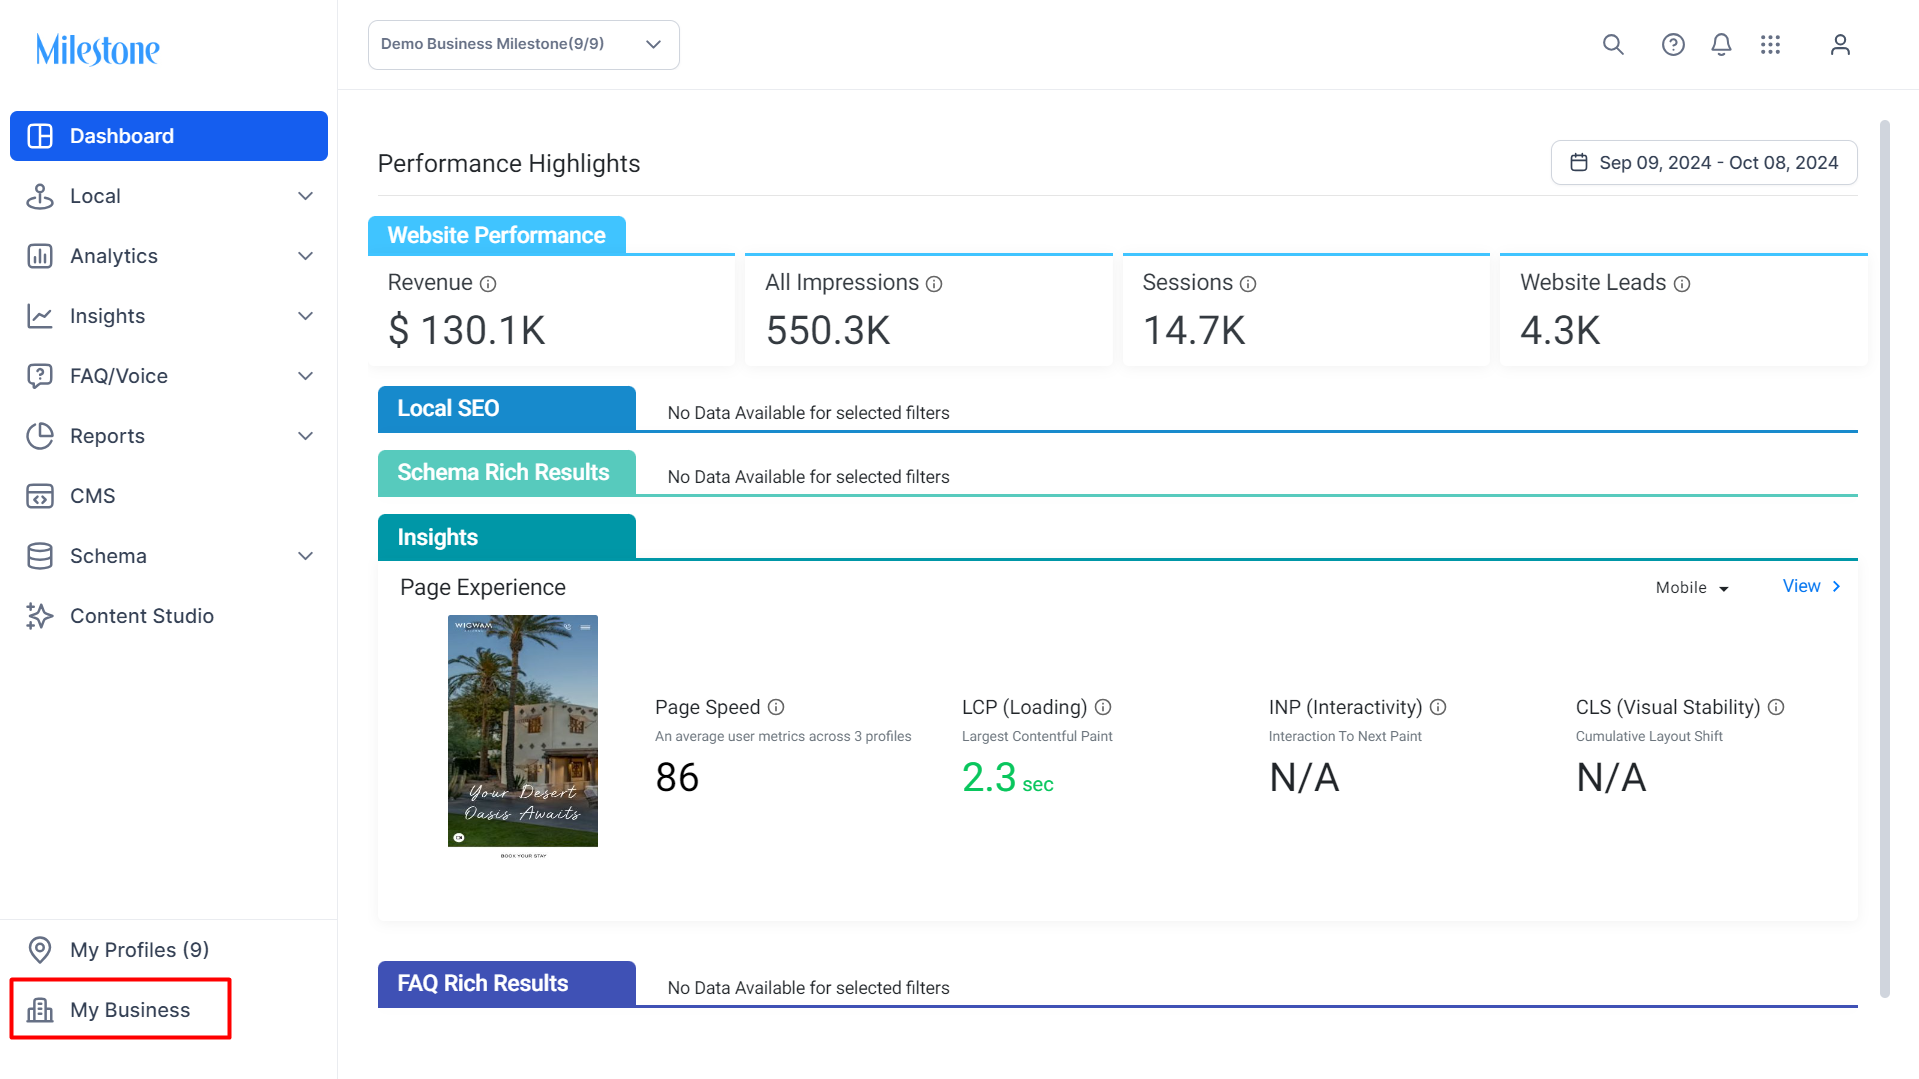Expand the Reports sidebar section
The width and height of the screenshot is (1919, 1079).
coord(169,436)
